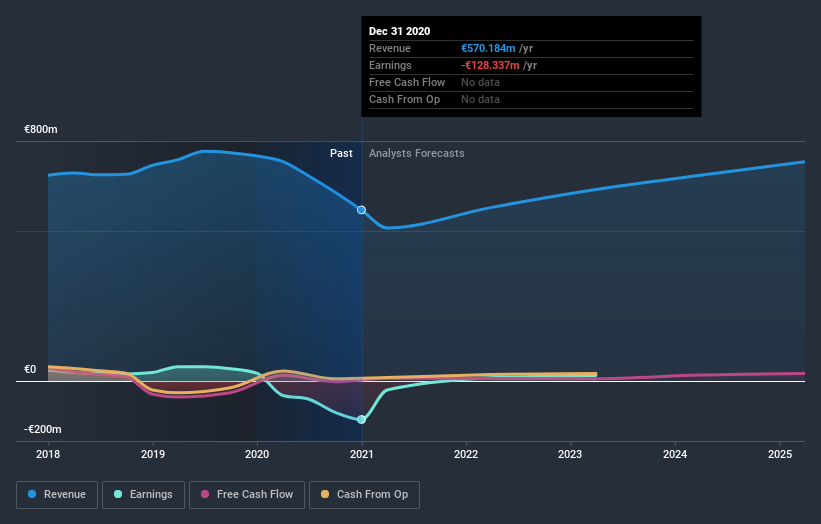Click the €570.184m revenue value in tooltip
The image size is (821, 524).
pos(488,48)
